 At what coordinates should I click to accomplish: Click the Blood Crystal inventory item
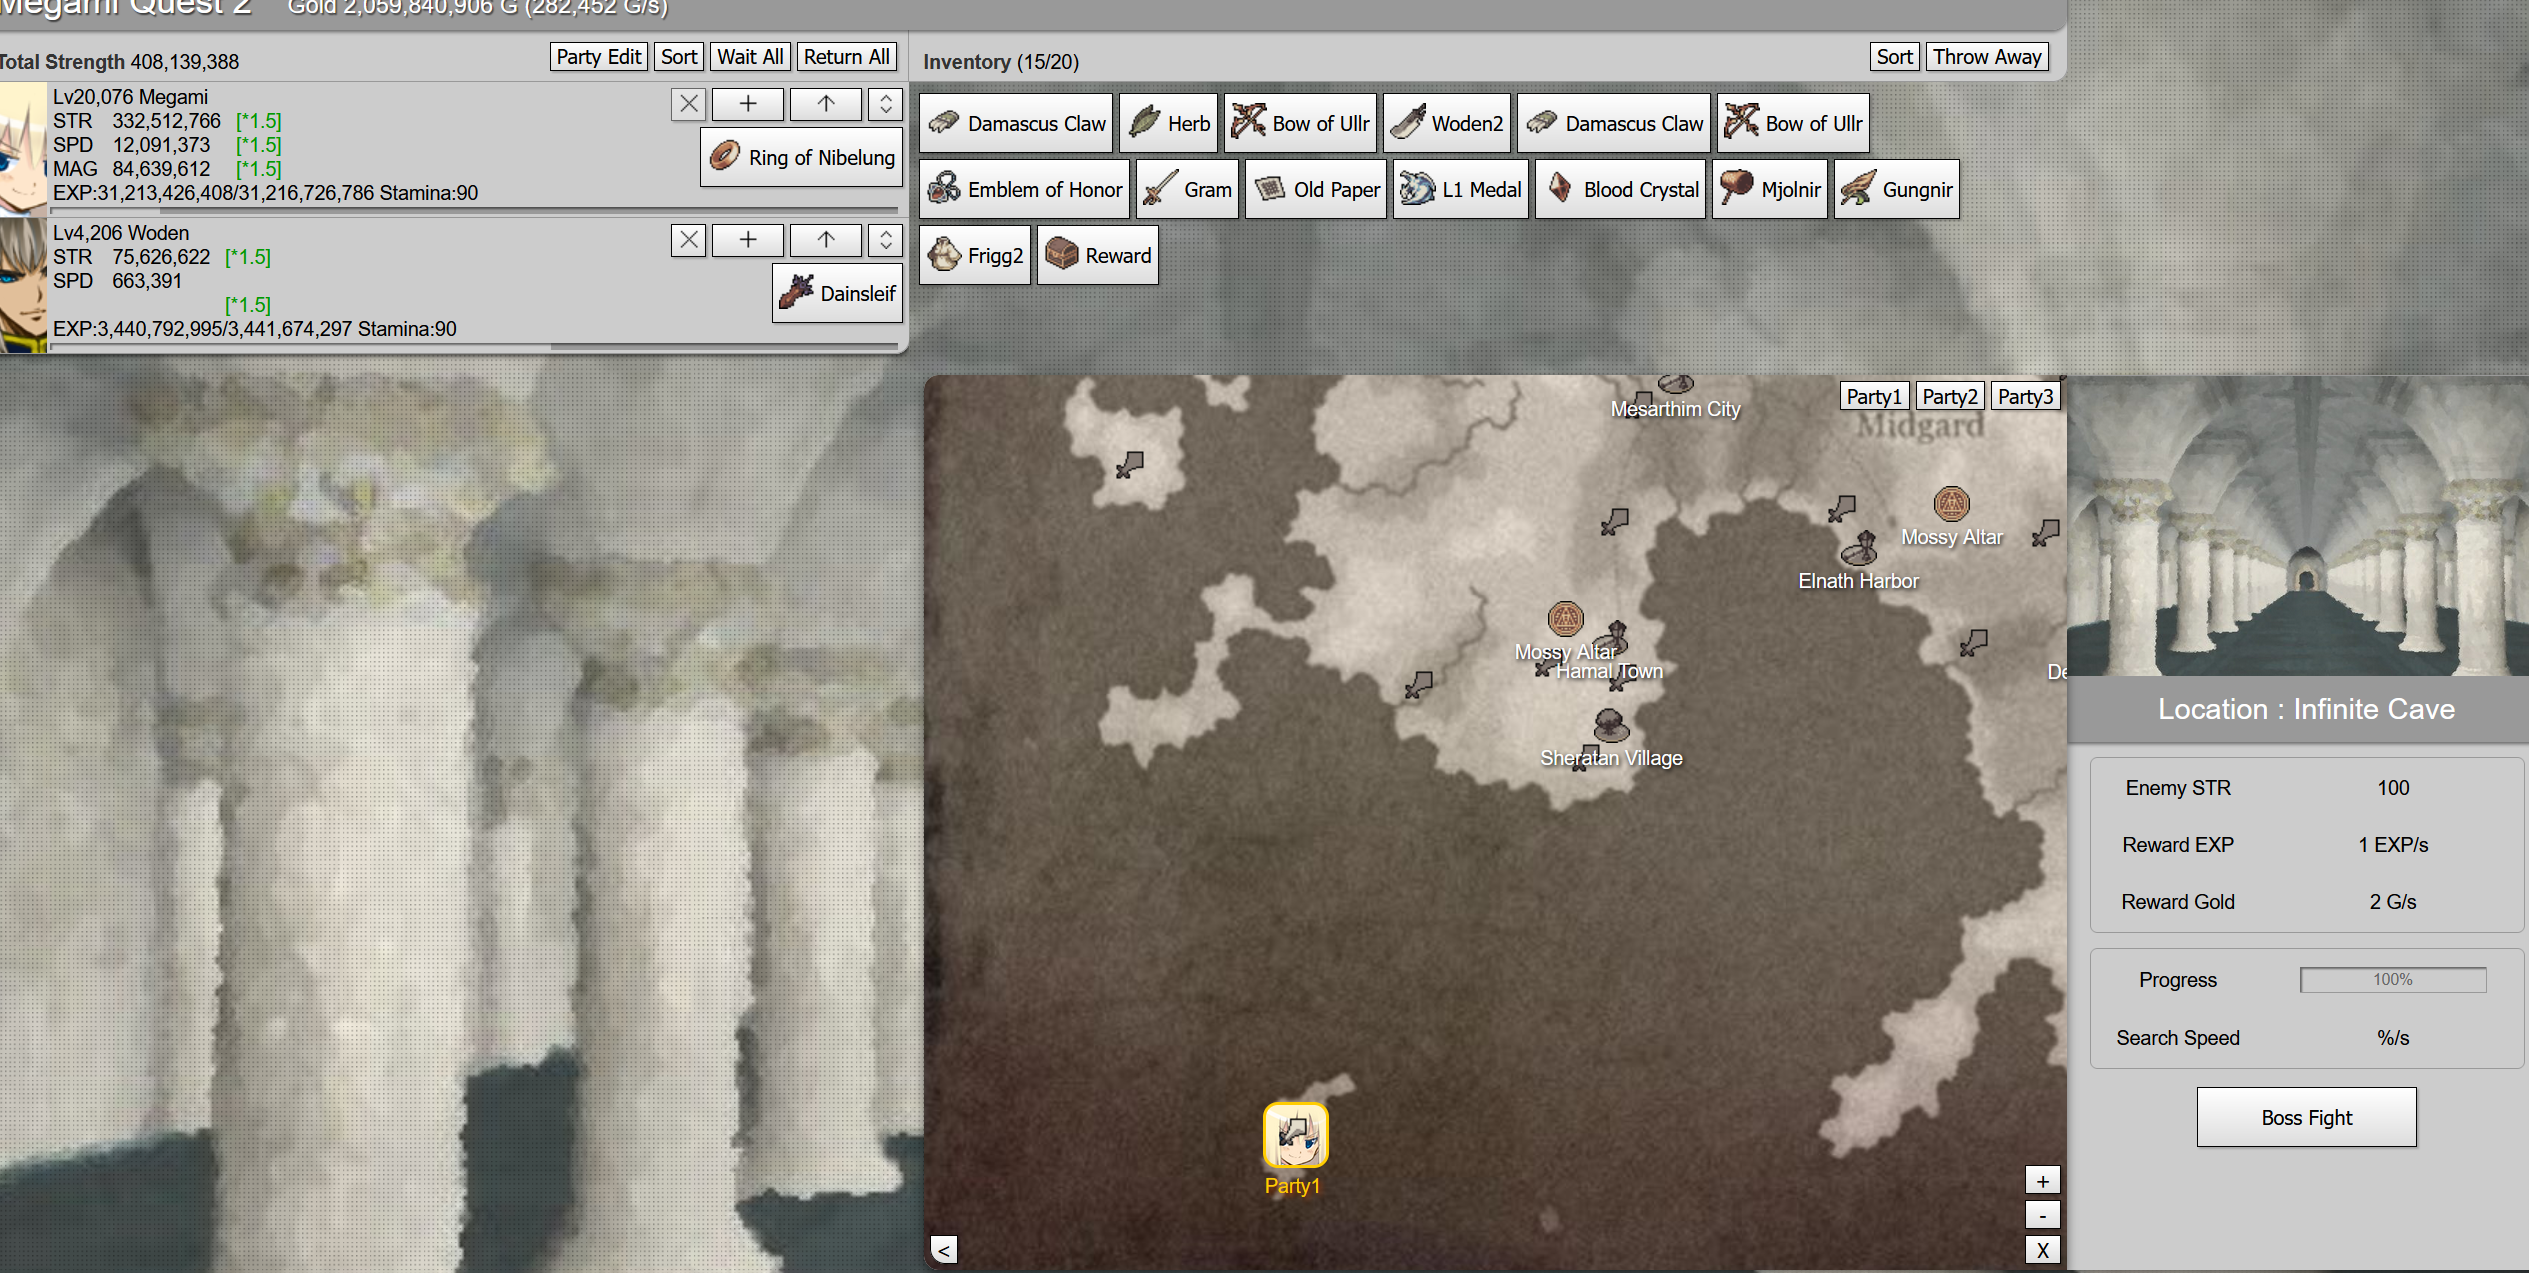coord(1620,190)
